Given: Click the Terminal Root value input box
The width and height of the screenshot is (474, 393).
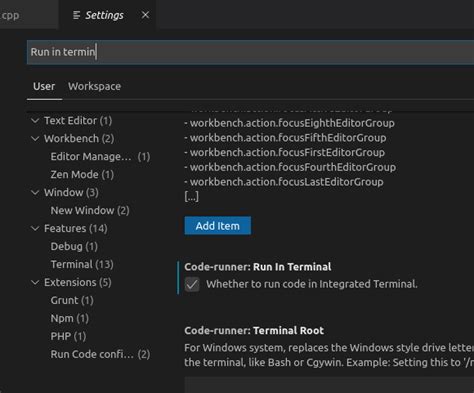Looking at the screenshot, I should (329, 385).
